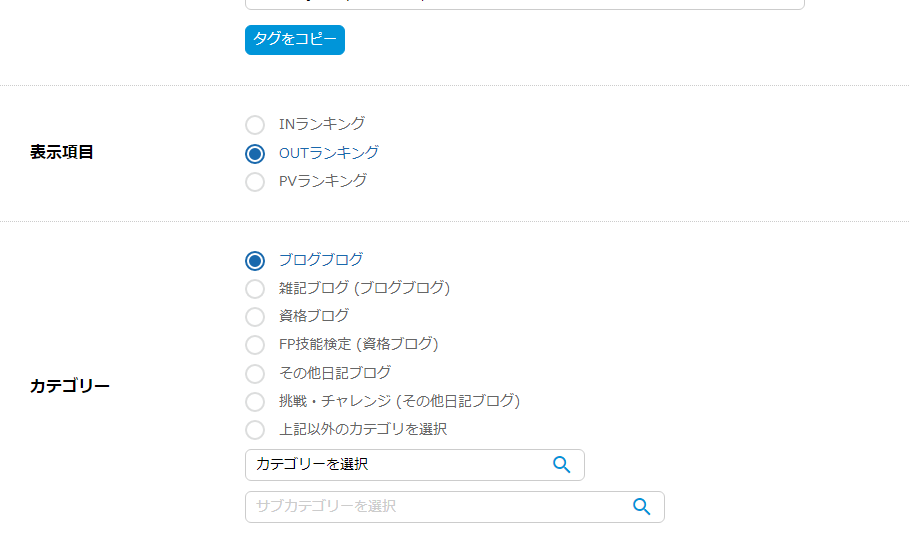
Task: Open the サブカテゴリーを選択 field
Action: pos(454,507)
